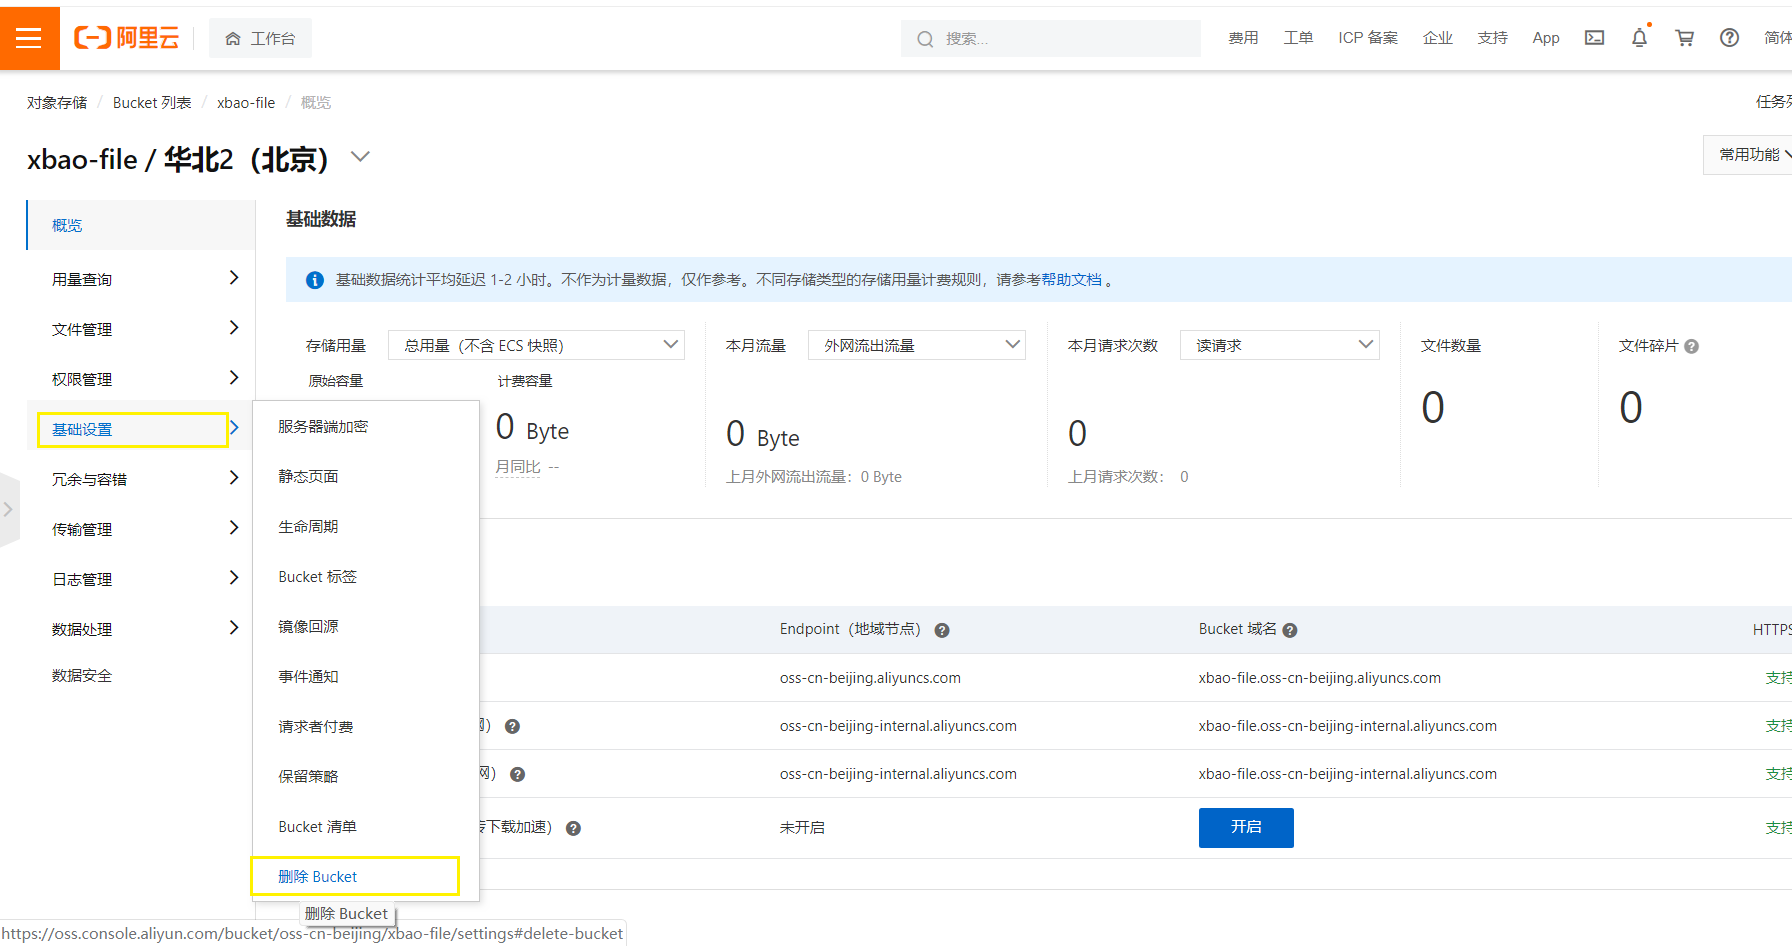
Task: Click the help icon beside 文件碎片
Action: (1692, 346)
